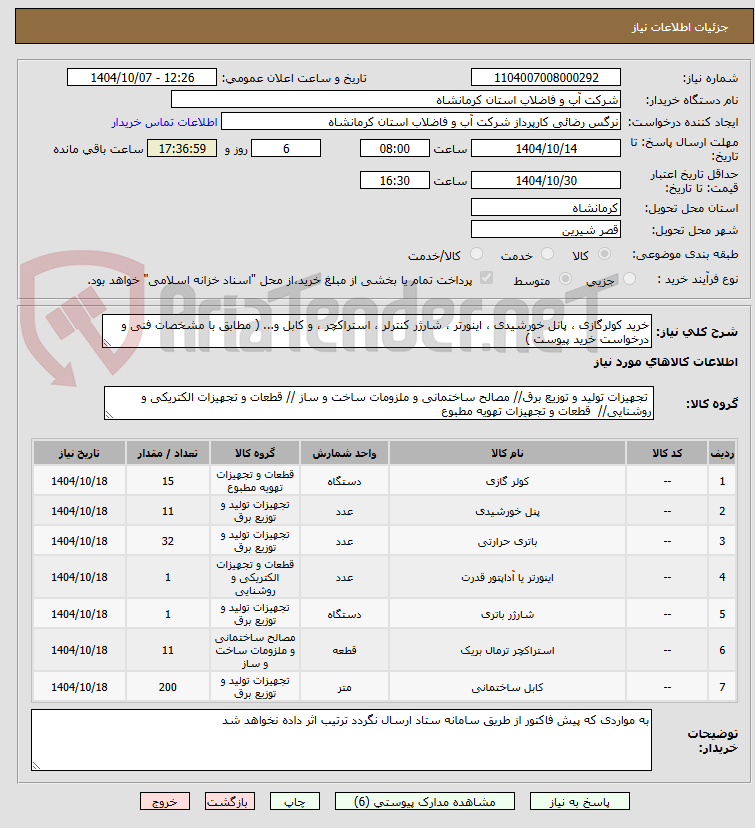Click the واحد شمارش column header
The width and height of the screenshot is (755, 828).
click(344, 453)
